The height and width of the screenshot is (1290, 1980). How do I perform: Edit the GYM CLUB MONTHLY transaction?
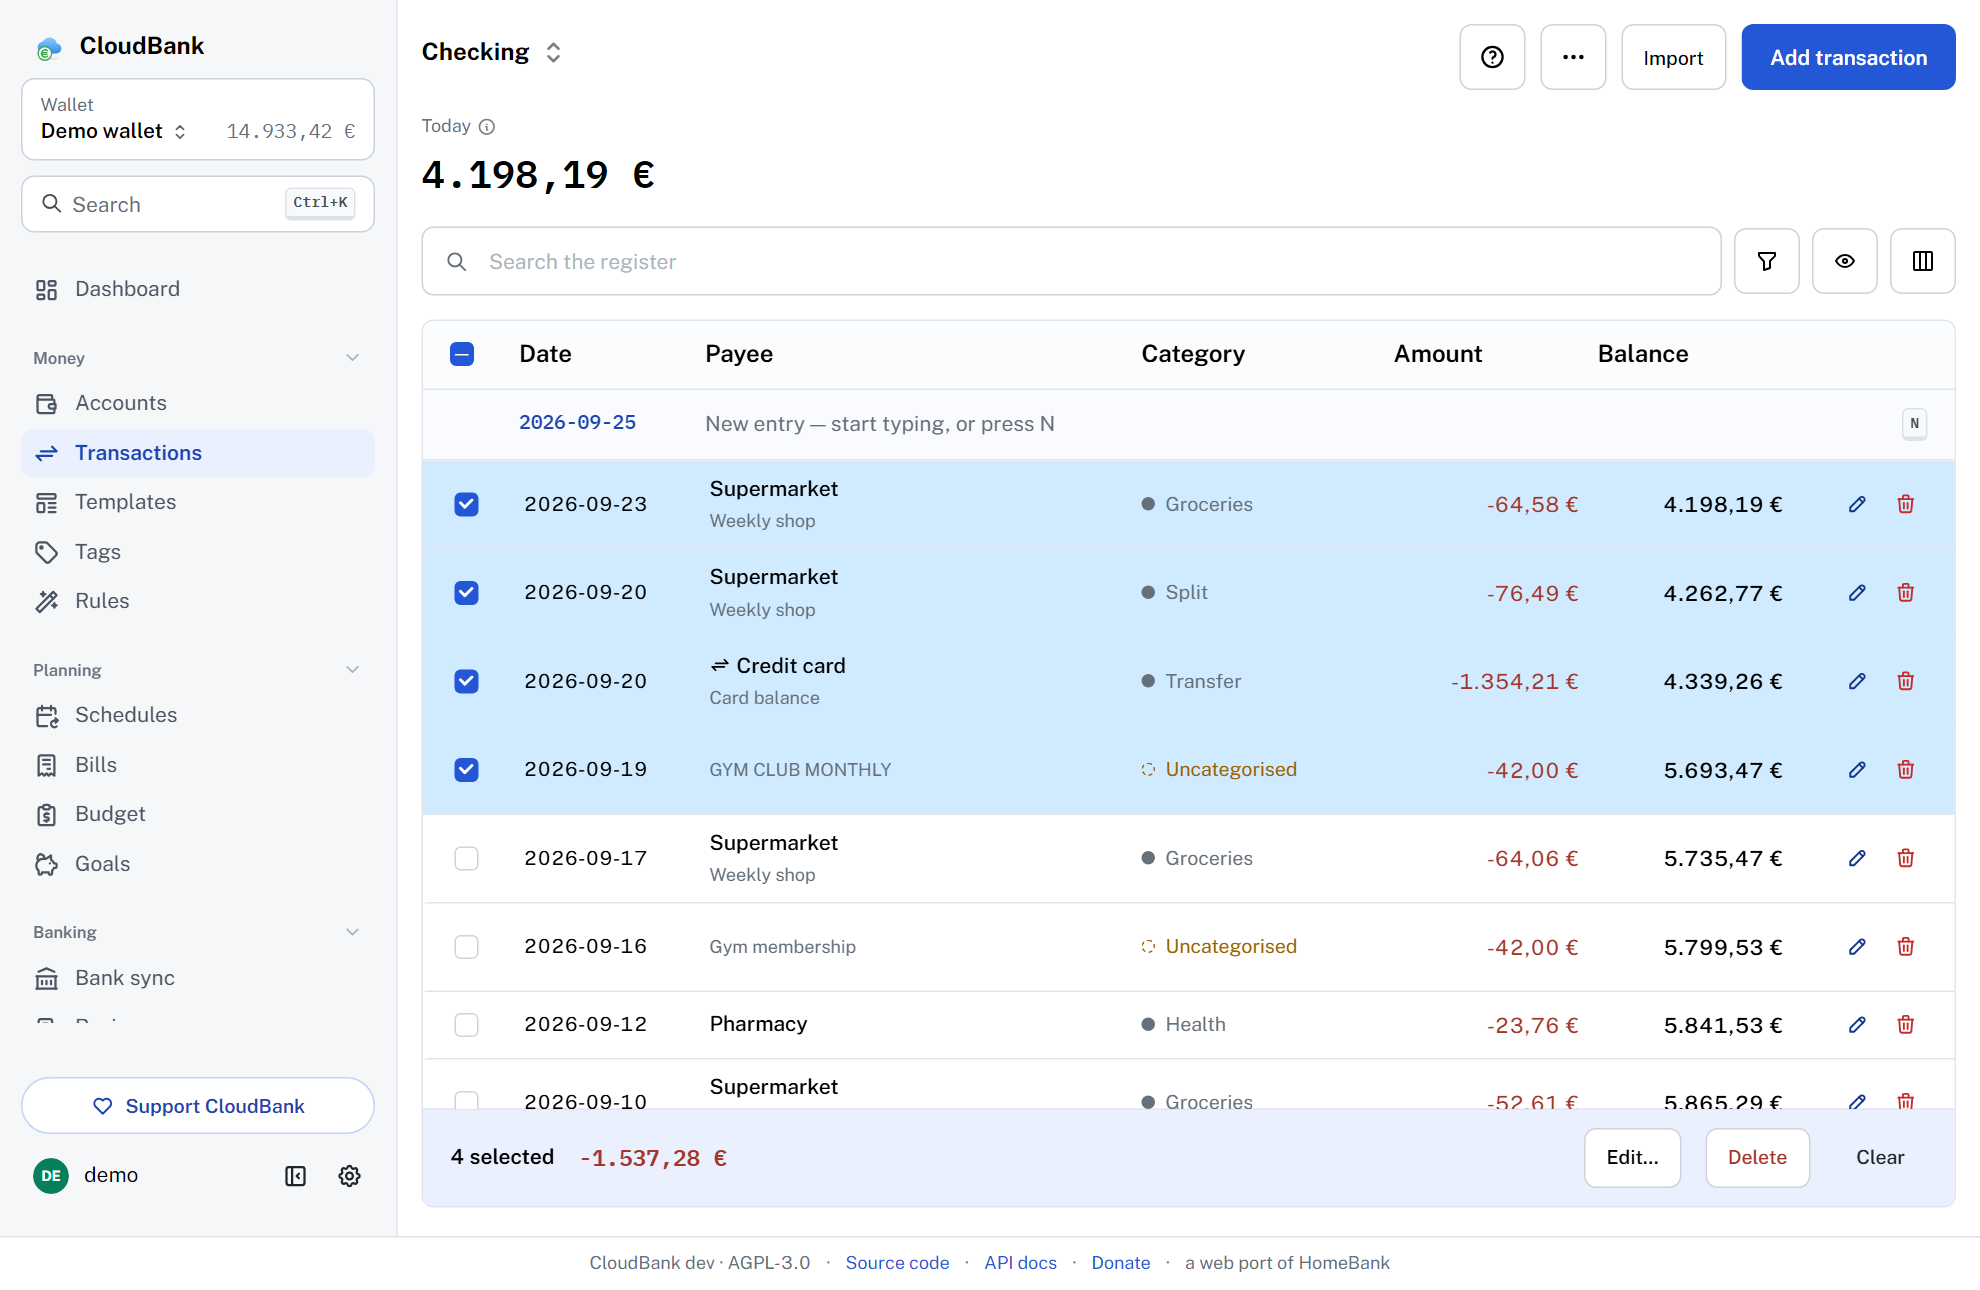coord(1857,770)
